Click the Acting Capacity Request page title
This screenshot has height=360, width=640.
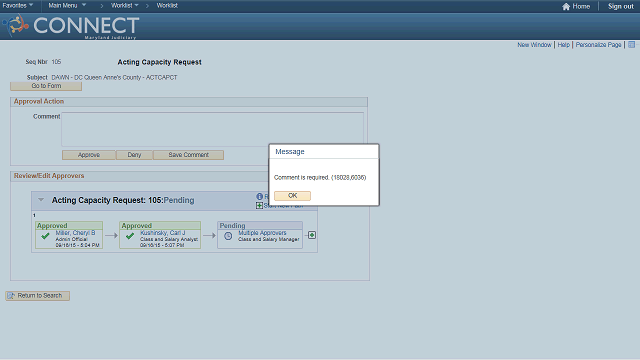[160, 62]
